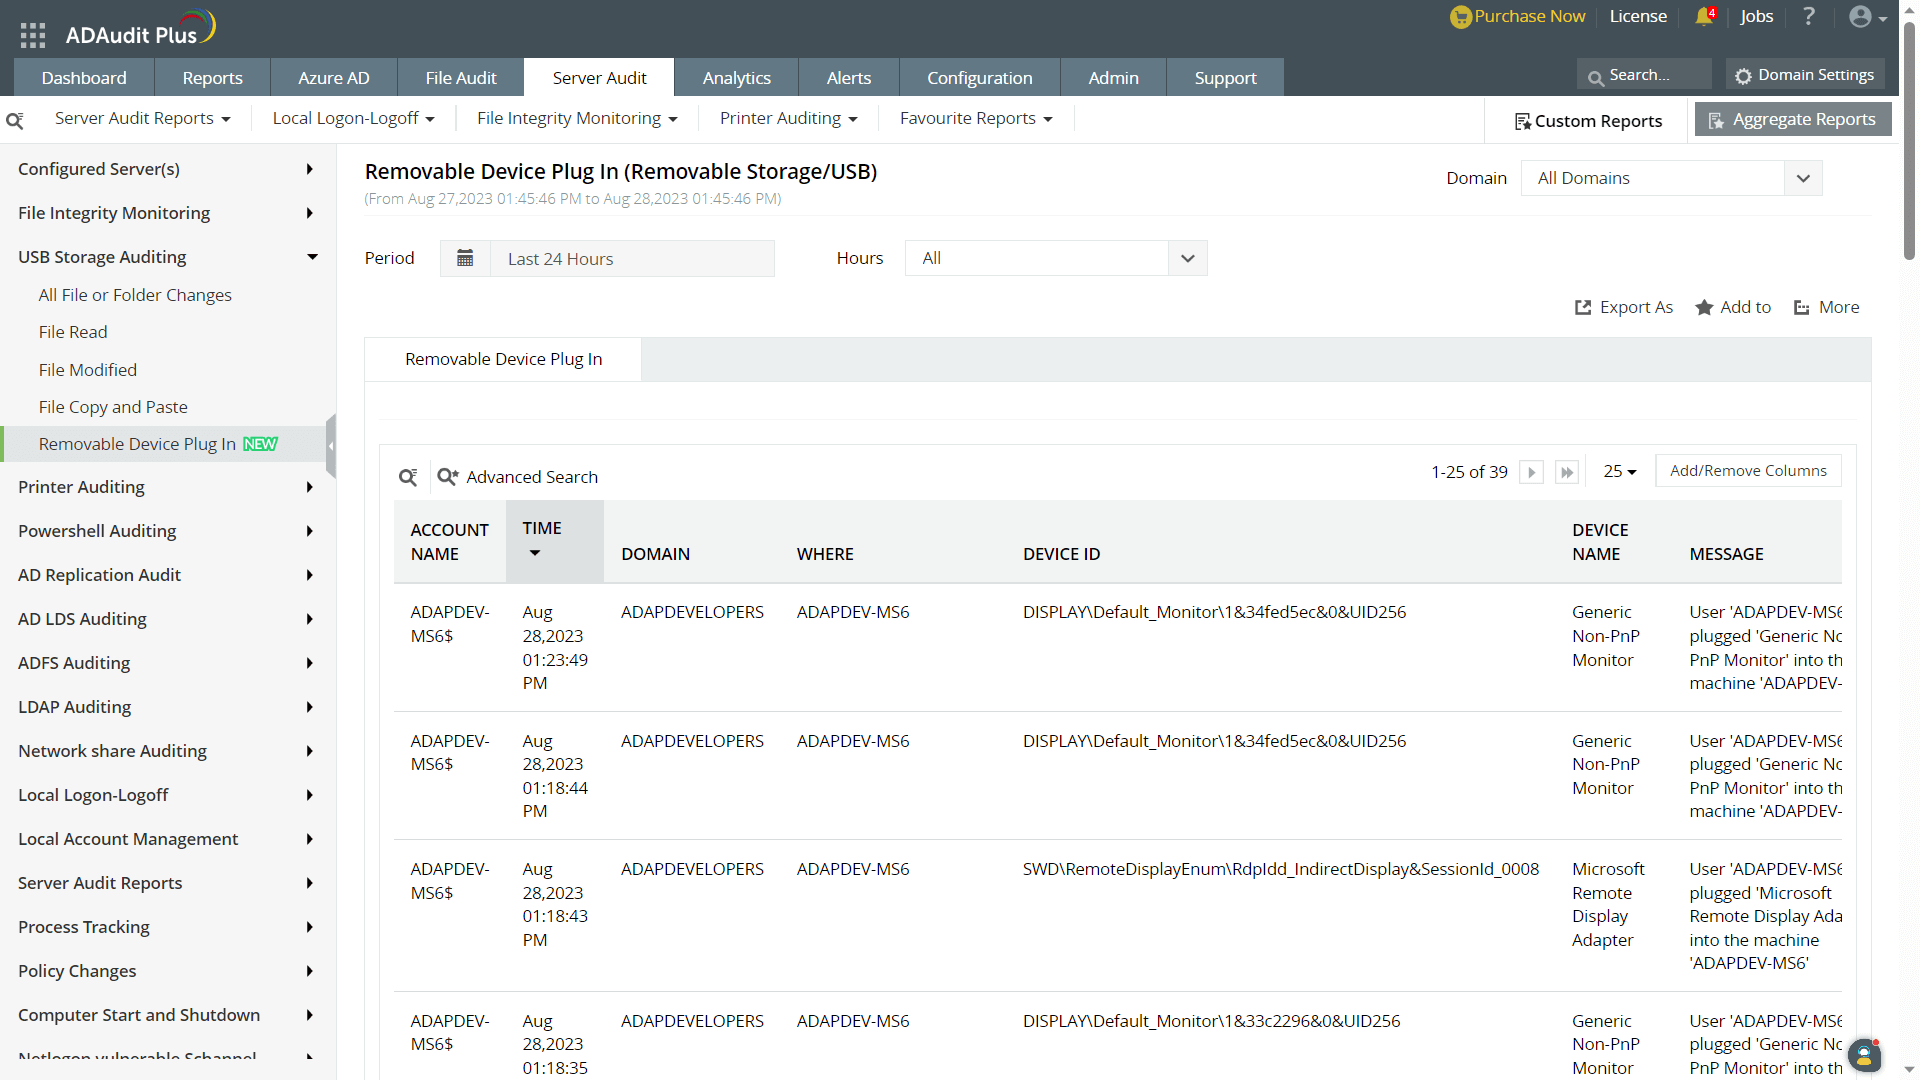1920x1080 pixels.
Task: Switch to the File Audit tab
Action: pyautogui.click(x=460, y=78)
